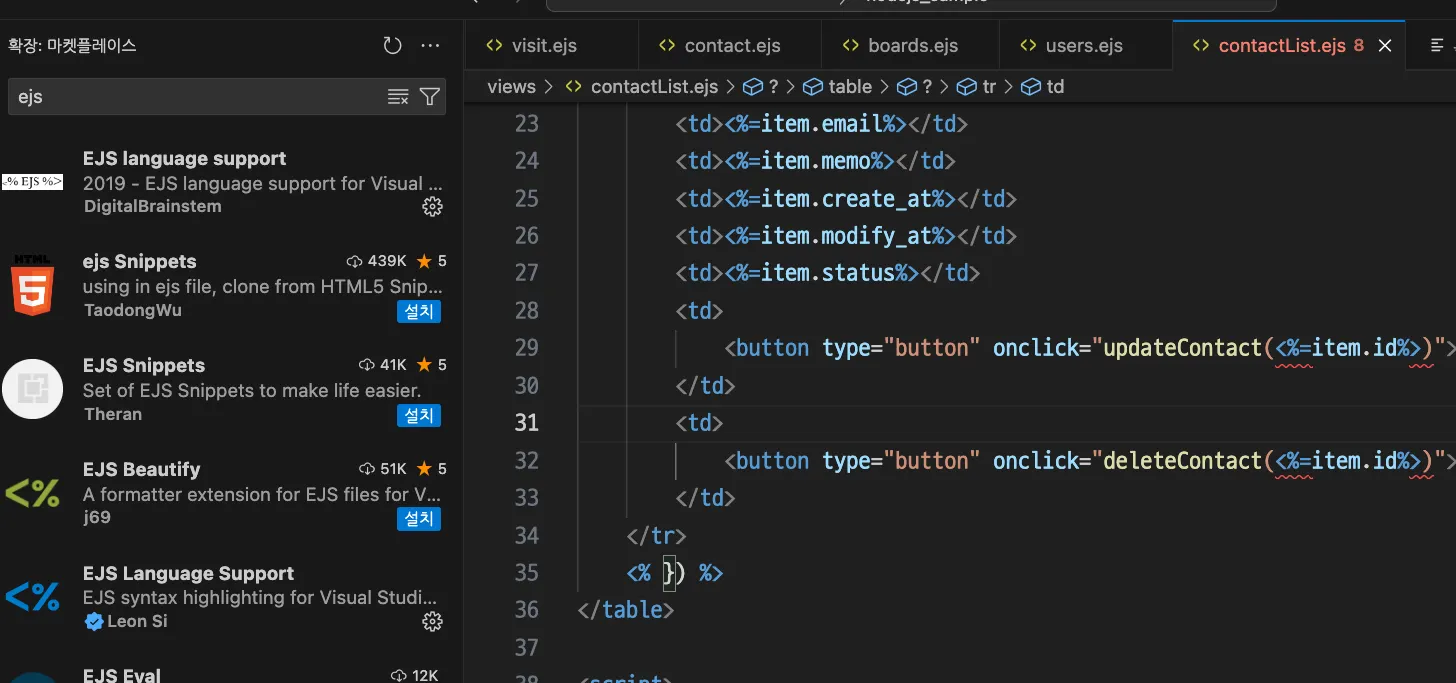Click the ejs extension search field
Screen dimensions: 1456x683
point(200,97)
